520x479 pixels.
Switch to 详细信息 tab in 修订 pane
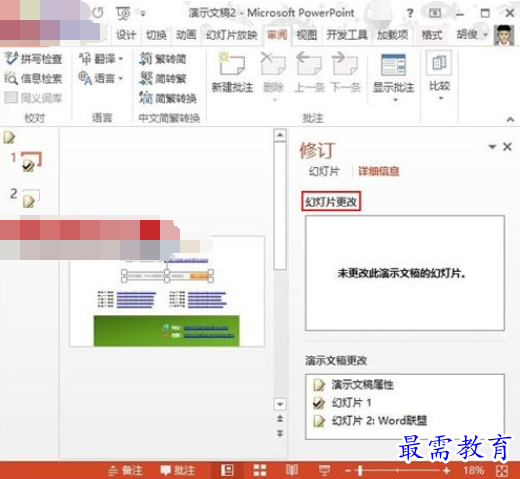[378, 171]
